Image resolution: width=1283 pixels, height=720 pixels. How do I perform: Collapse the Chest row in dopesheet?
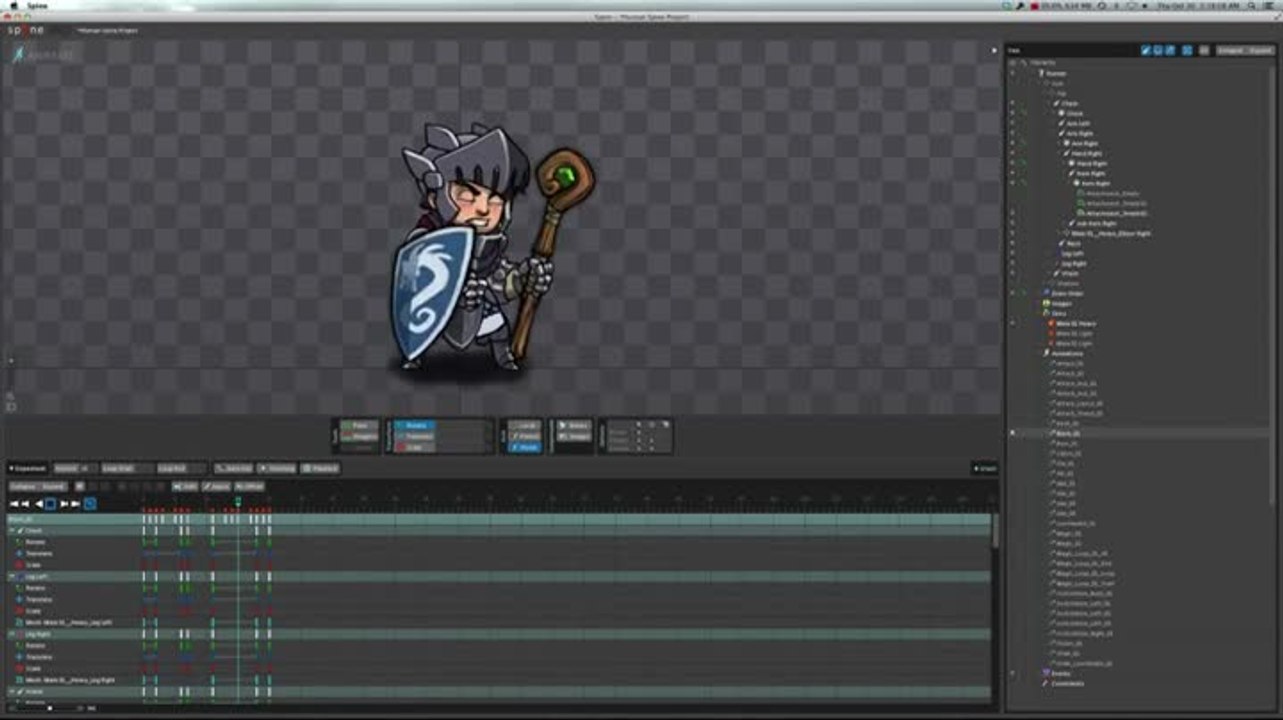(x=12, y=530)
